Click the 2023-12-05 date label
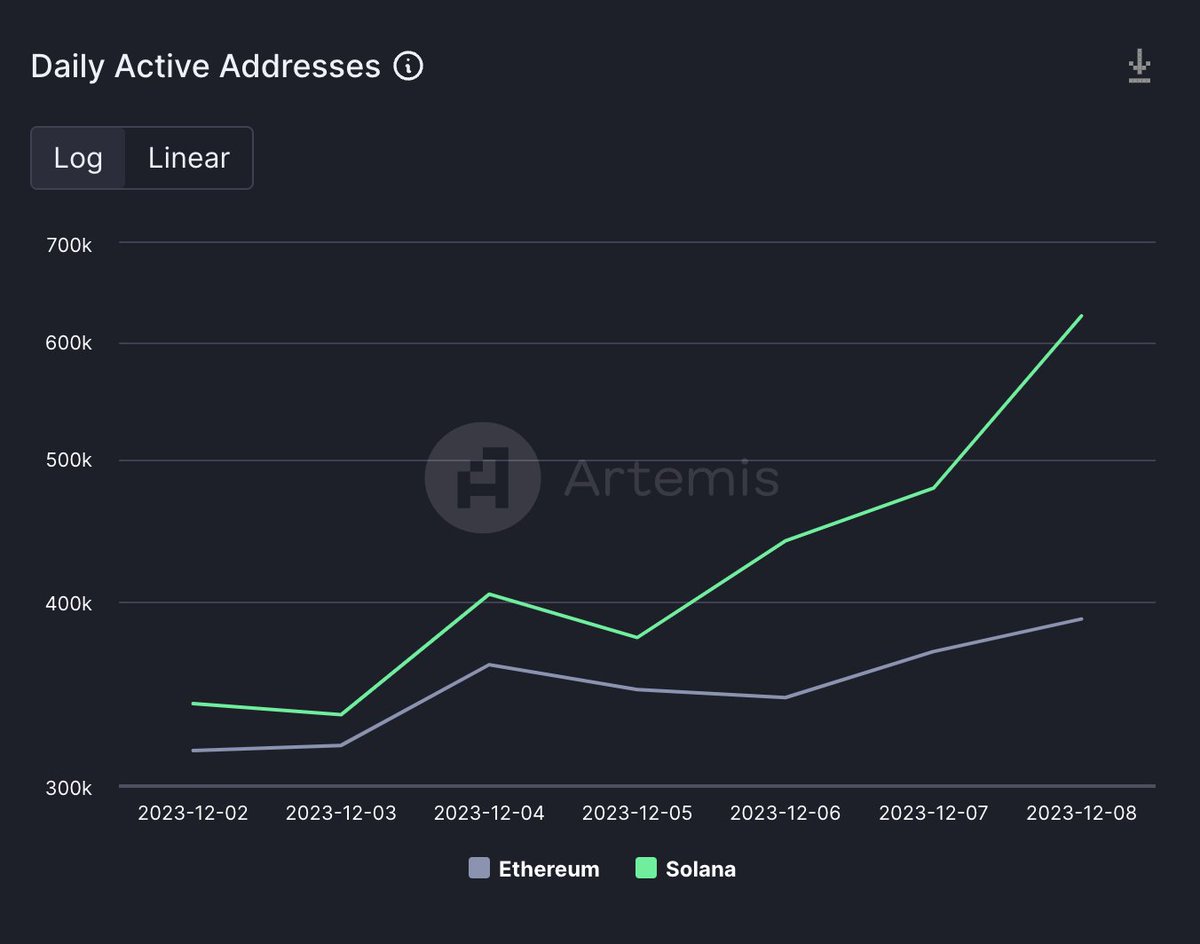The width and height of the screenshot is (1200, 944). point(637,813)
